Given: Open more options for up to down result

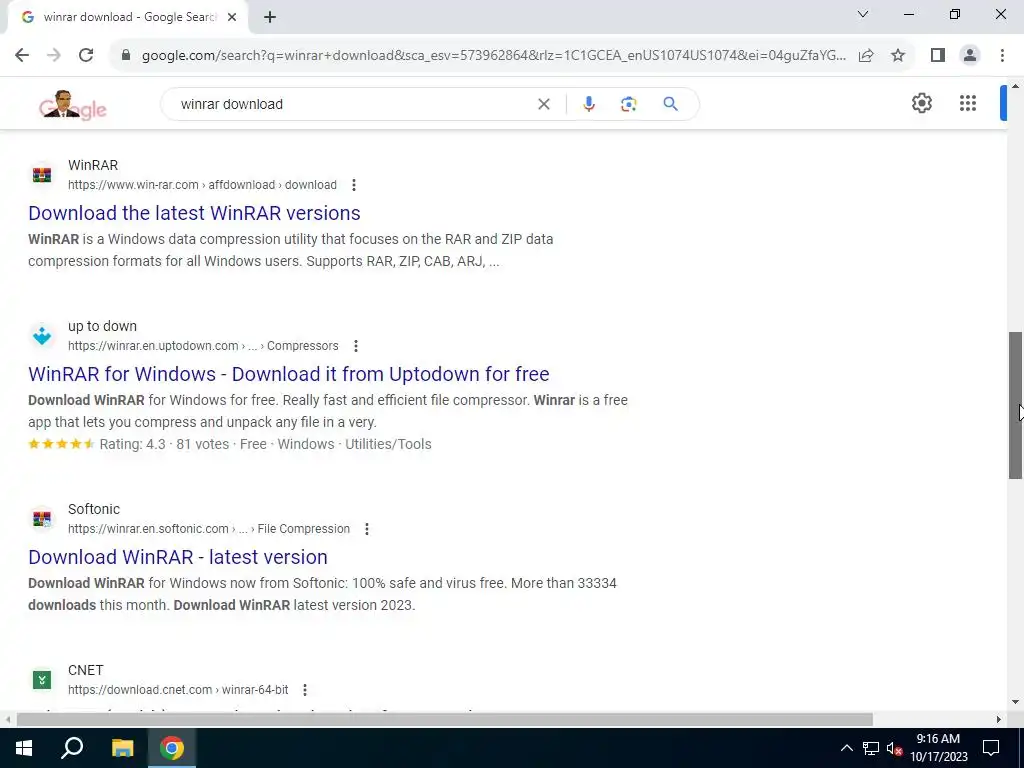Looking at the screenshot, I should tap(356, 345).
